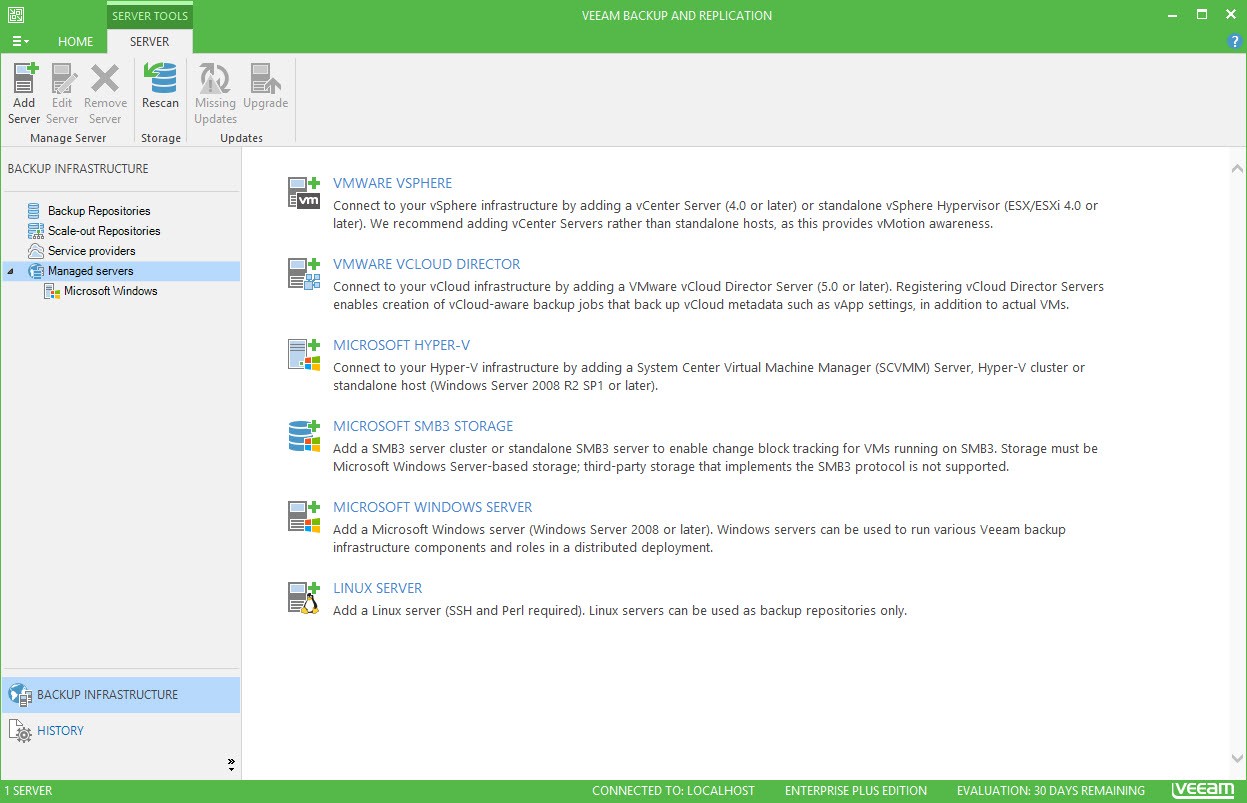This screenshot has height=803, width=1247.
Task: Click the Remove Server ribbon icon
Action: click(x=105, y=78)
